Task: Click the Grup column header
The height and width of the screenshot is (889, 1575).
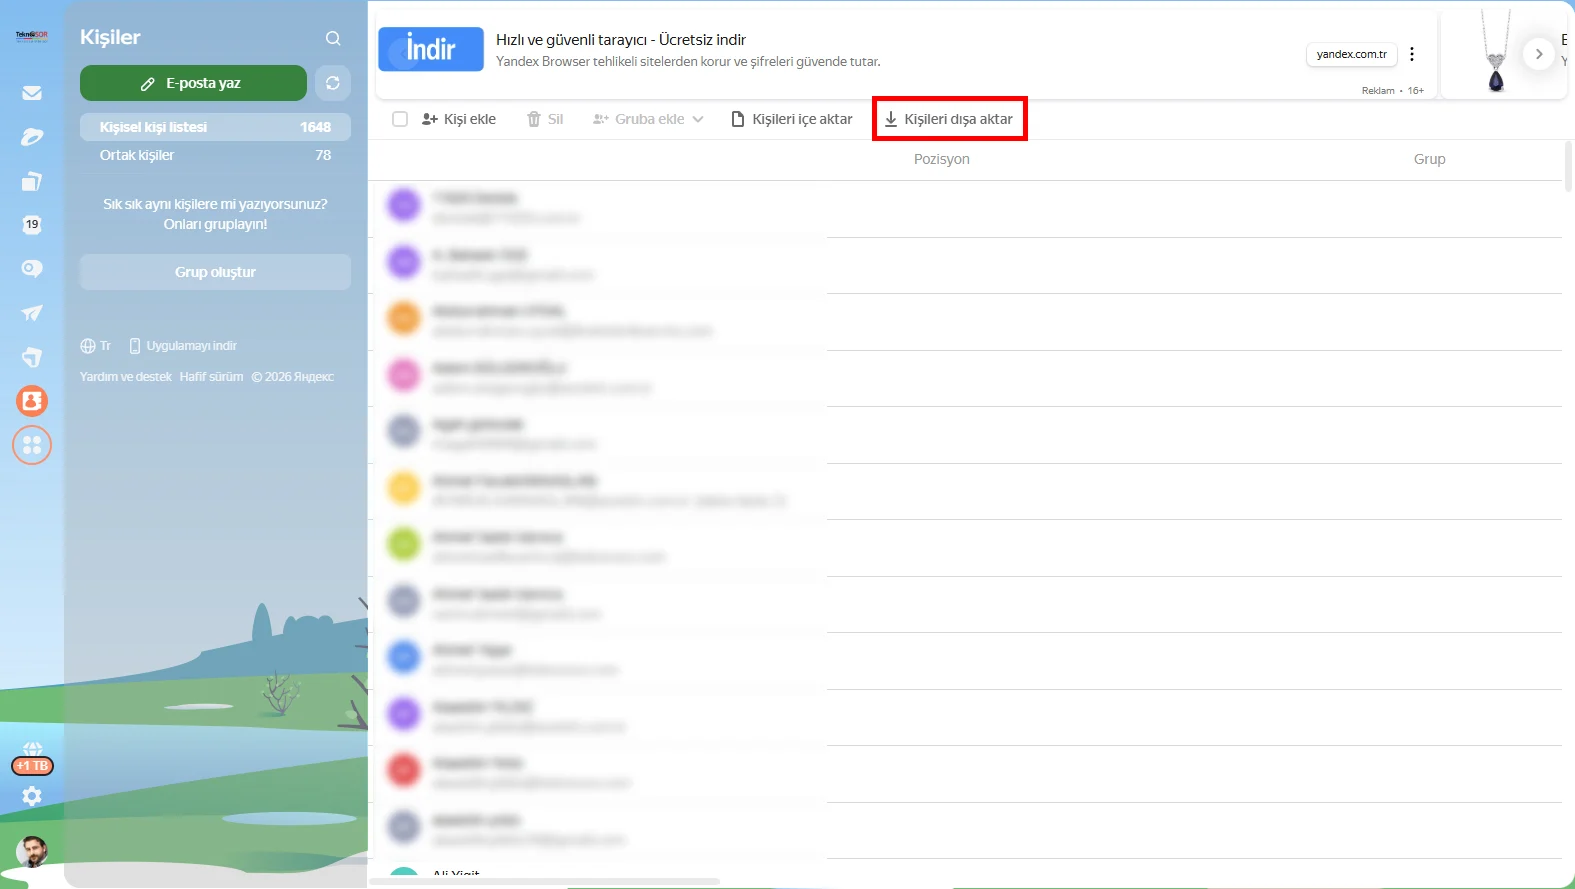Action: (x=1429, y=159)
